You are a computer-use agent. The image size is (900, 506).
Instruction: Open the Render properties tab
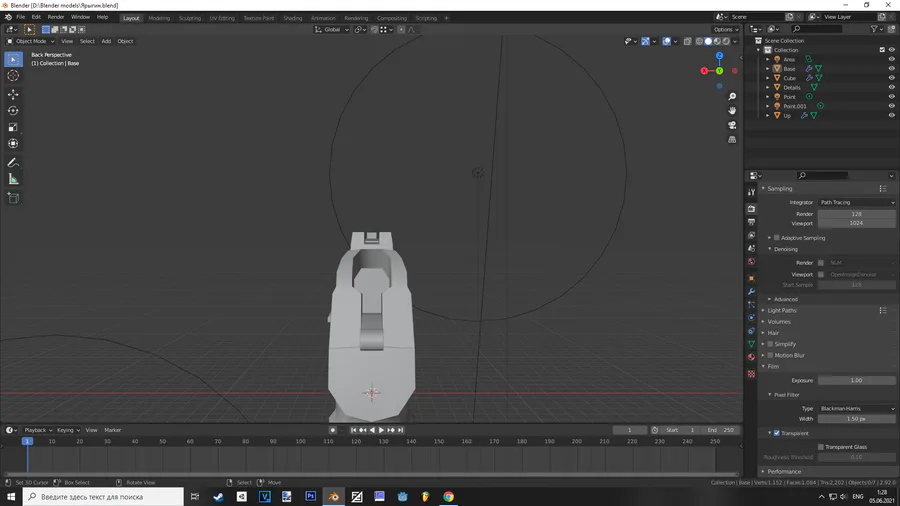751,209
